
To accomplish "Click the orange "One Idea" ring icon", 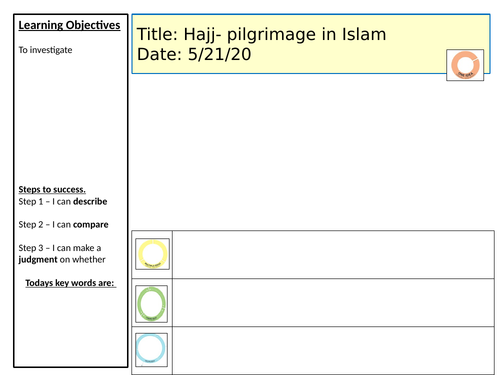I will pyautogui.click(x=465, y=65).
